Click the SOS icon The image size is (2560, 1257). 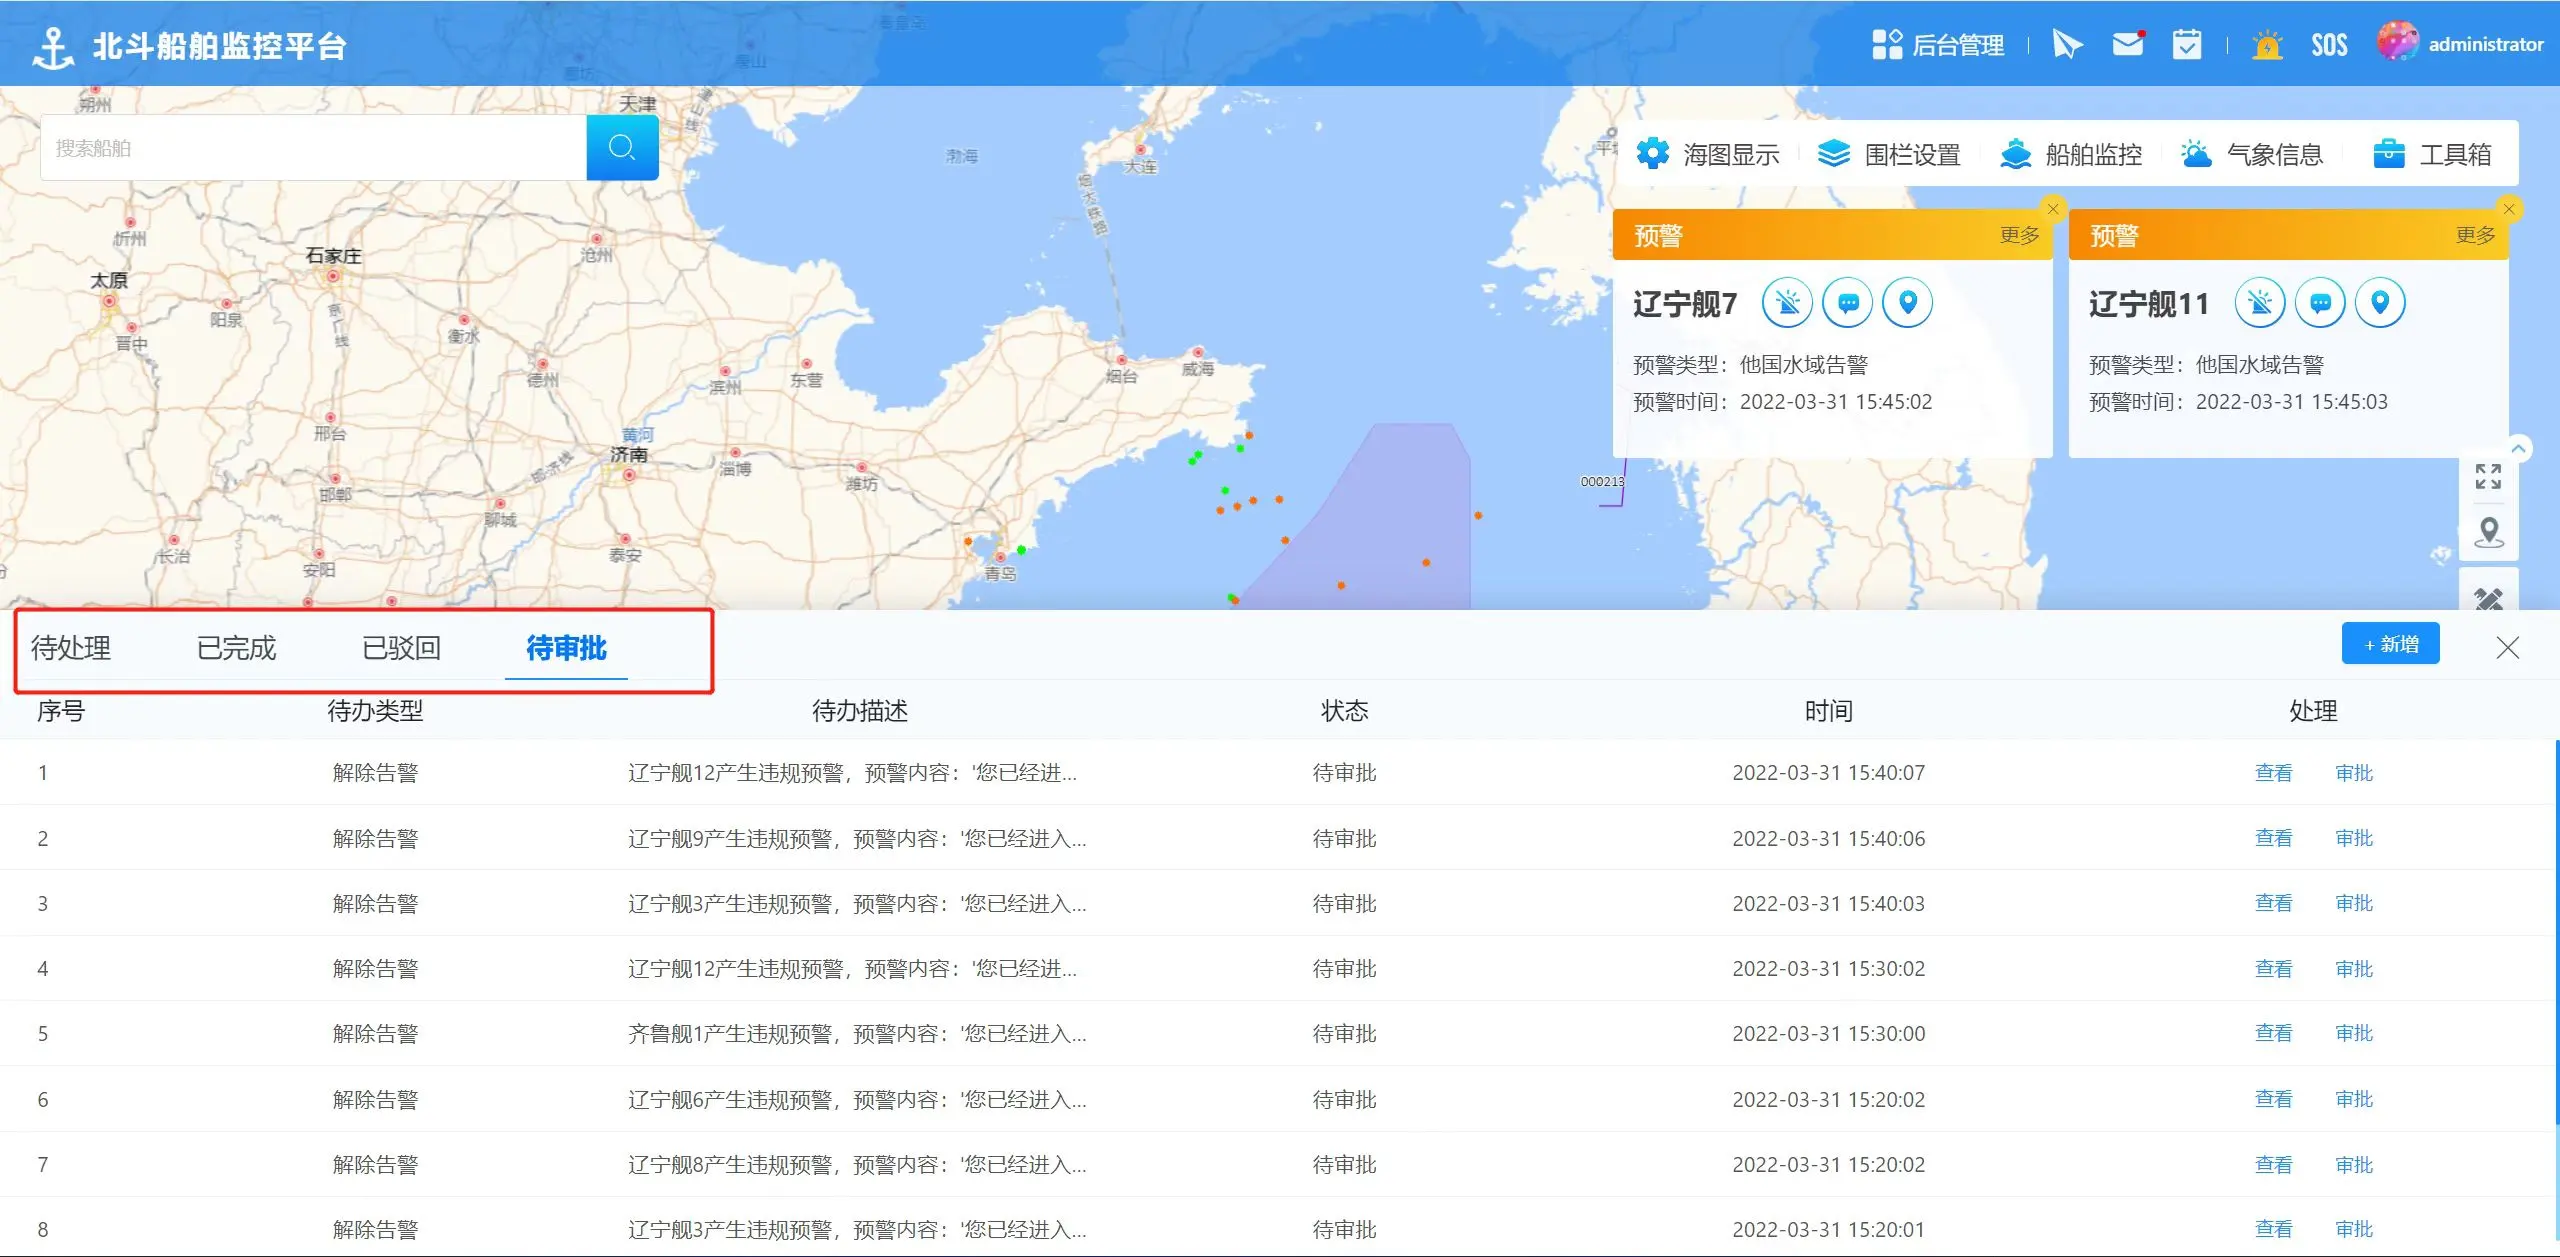2329,45
